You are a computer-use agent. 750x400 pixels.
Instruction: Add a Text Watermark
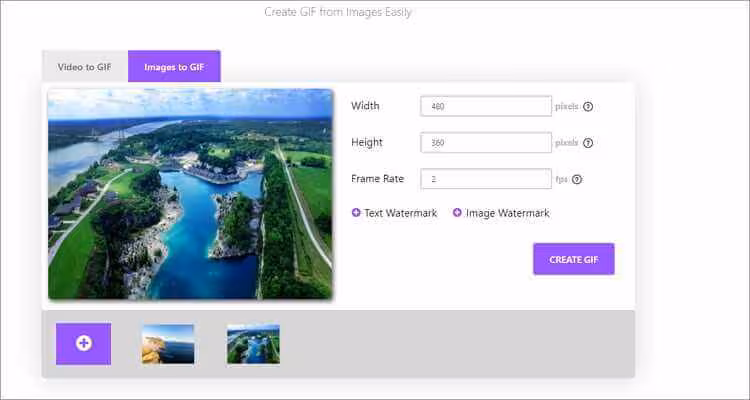click(x=400, y=213)
